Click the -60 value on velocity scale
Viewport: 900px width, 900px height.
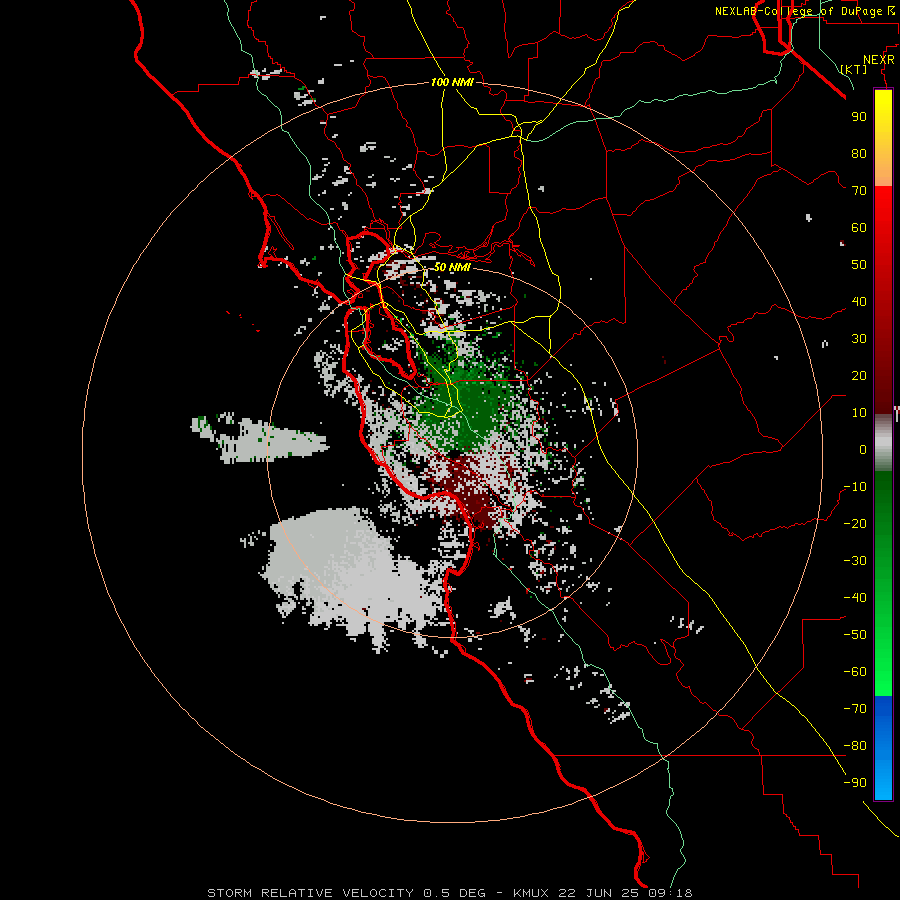point(855,672)
